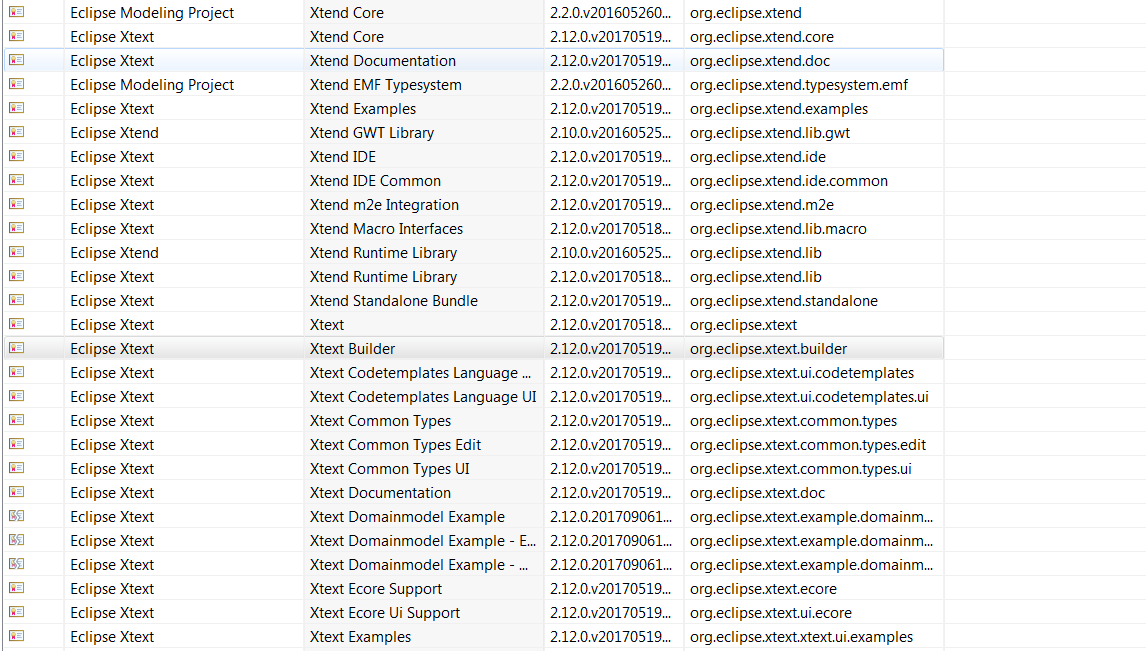Select the "Xtext Codetemplates Language UI" name

pyautogui.click(x=422, y=397)
